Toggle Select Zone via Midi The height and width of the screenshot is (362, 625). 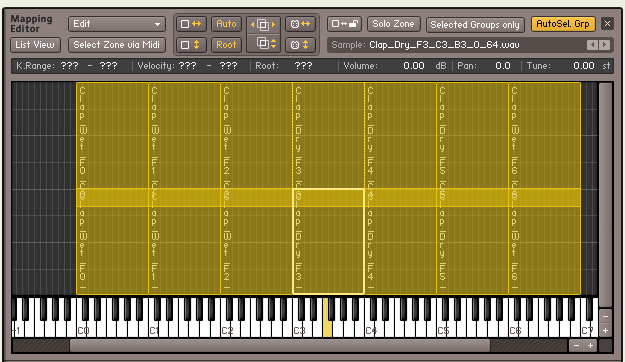click(x=116, y=45)
